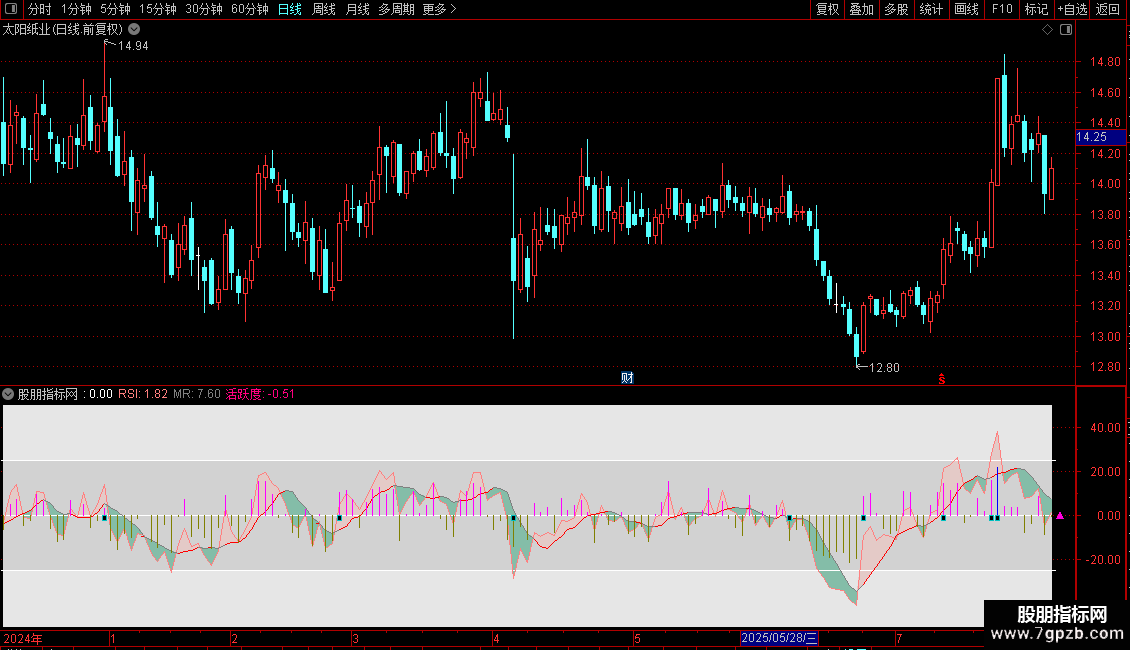1130x650 pixels.
Task: Click the 叠加 overlay button
Action: tap(861, 9)
